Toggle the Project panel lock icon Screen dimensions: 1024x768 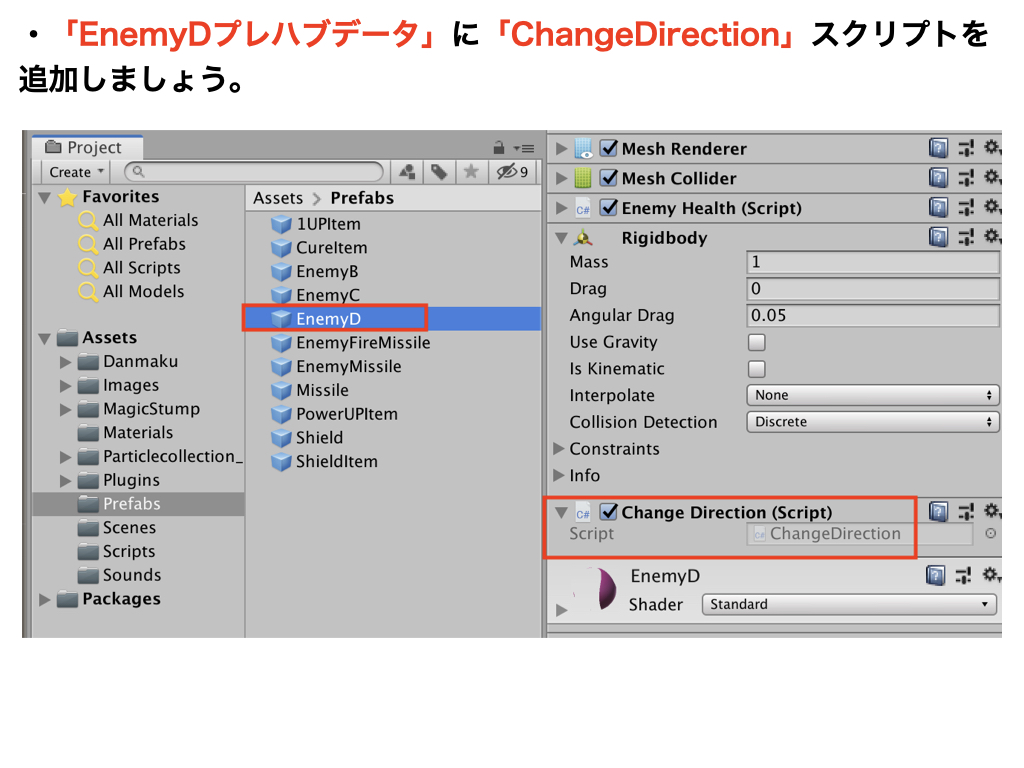499,148
